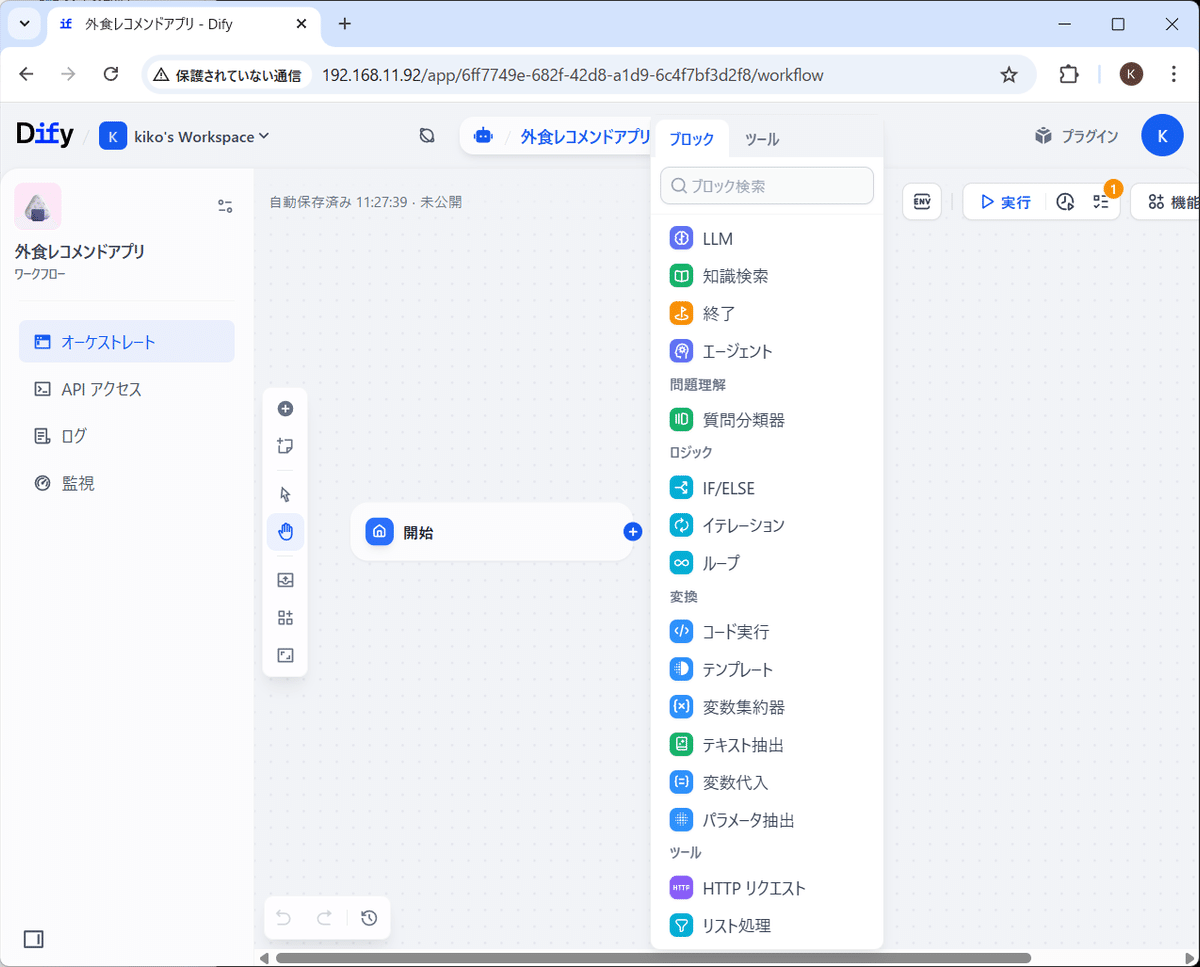Click the fit-to-view icon in canvas toolbar
Screen dimensions: 1200x967
coord(285,655)
